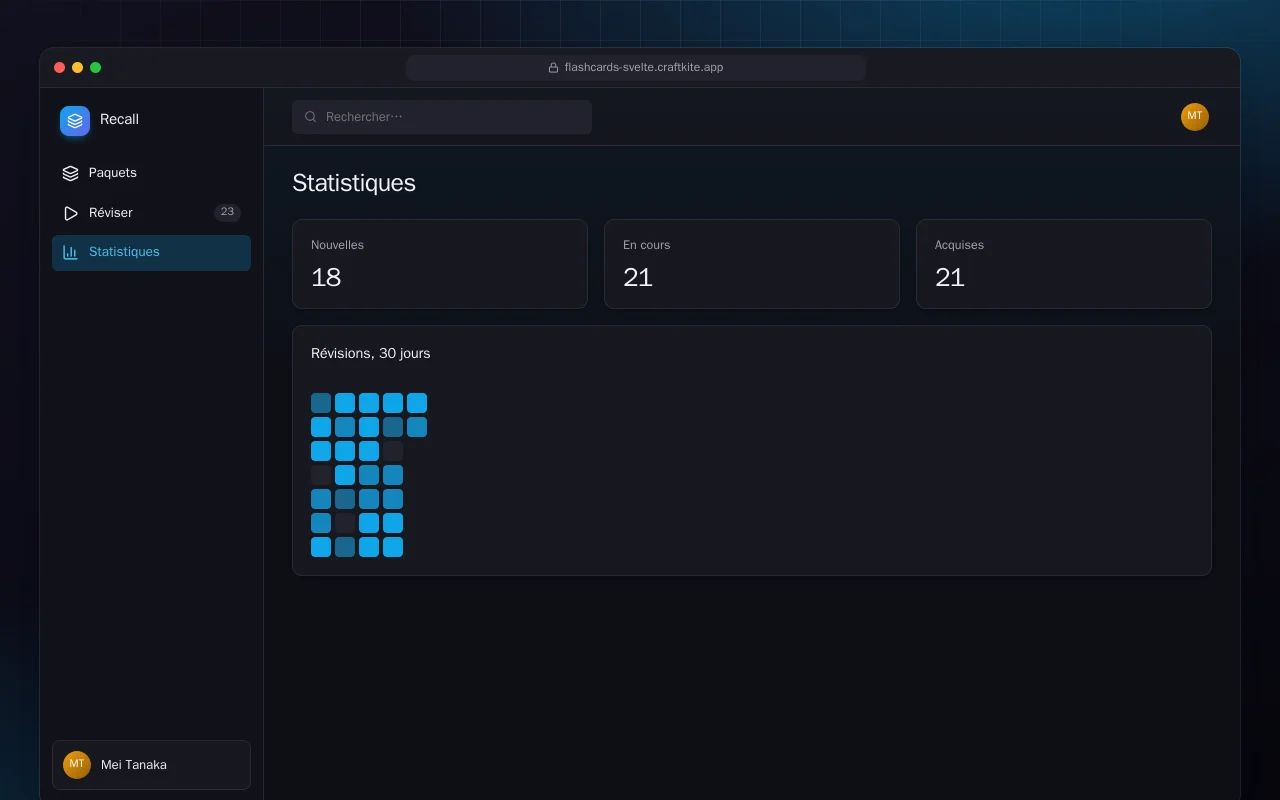Click the flashcards-svelte.craftkite.app address bar
Screen dimensions: 1280x800
click(636, 68)
